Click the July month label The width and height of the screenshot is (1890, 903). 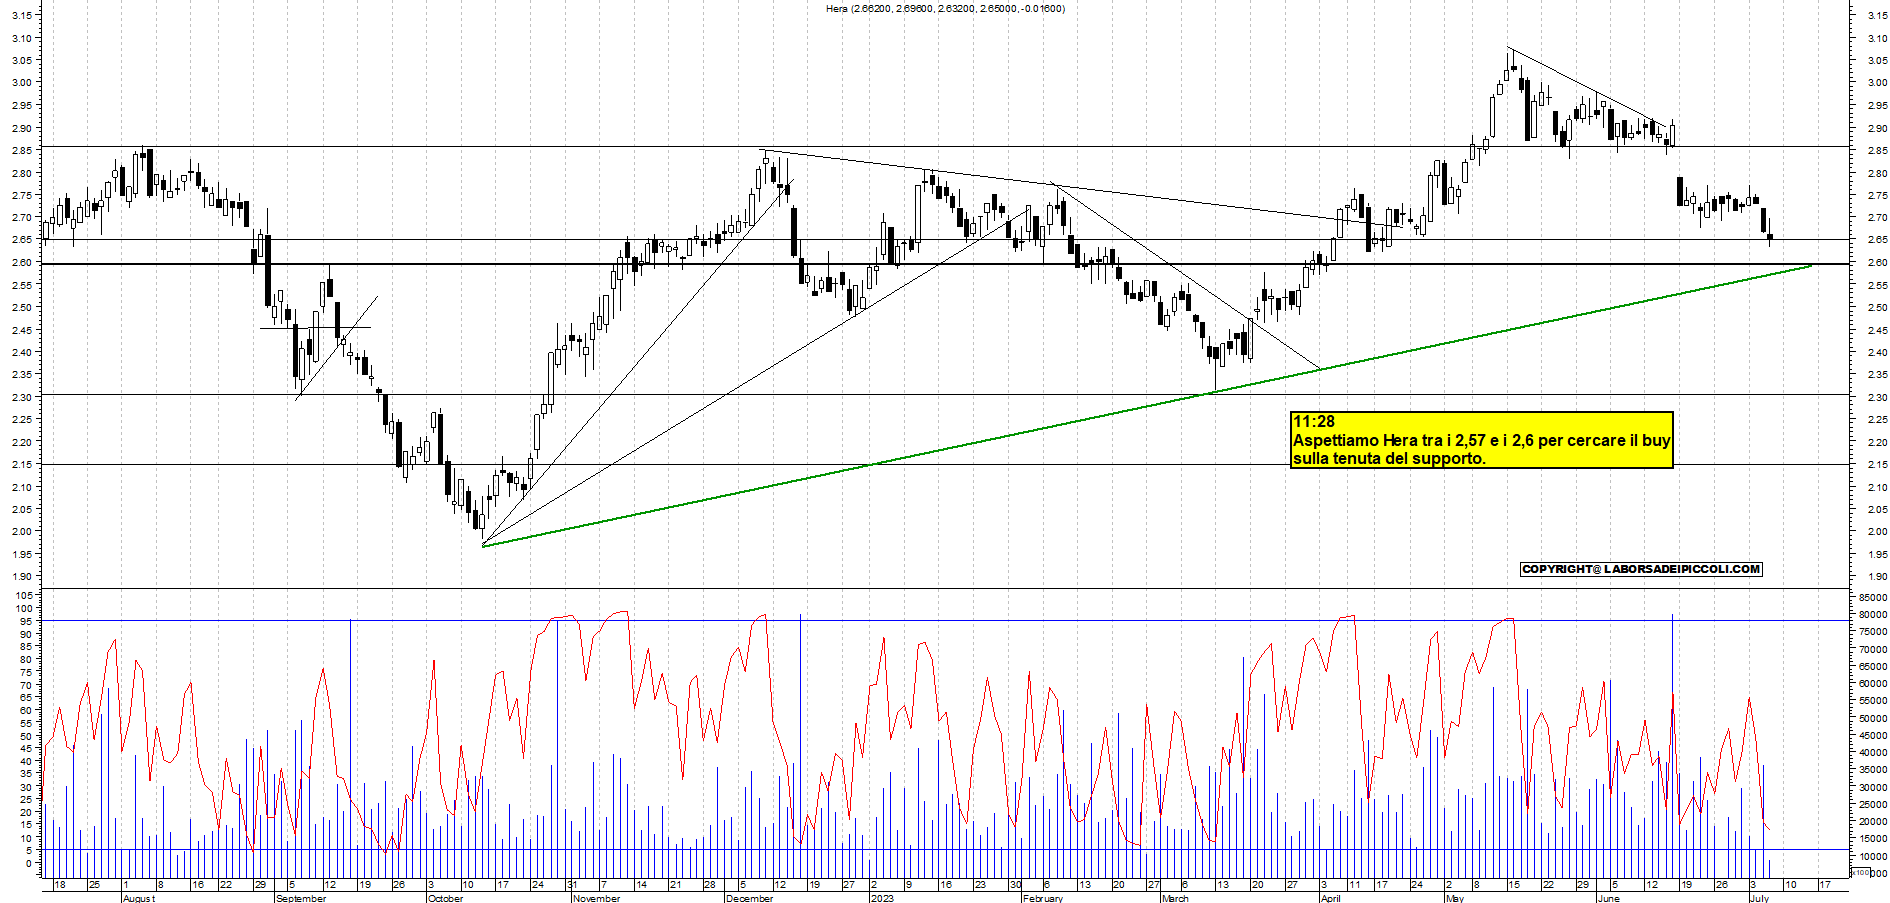(x=1759, y=898)
